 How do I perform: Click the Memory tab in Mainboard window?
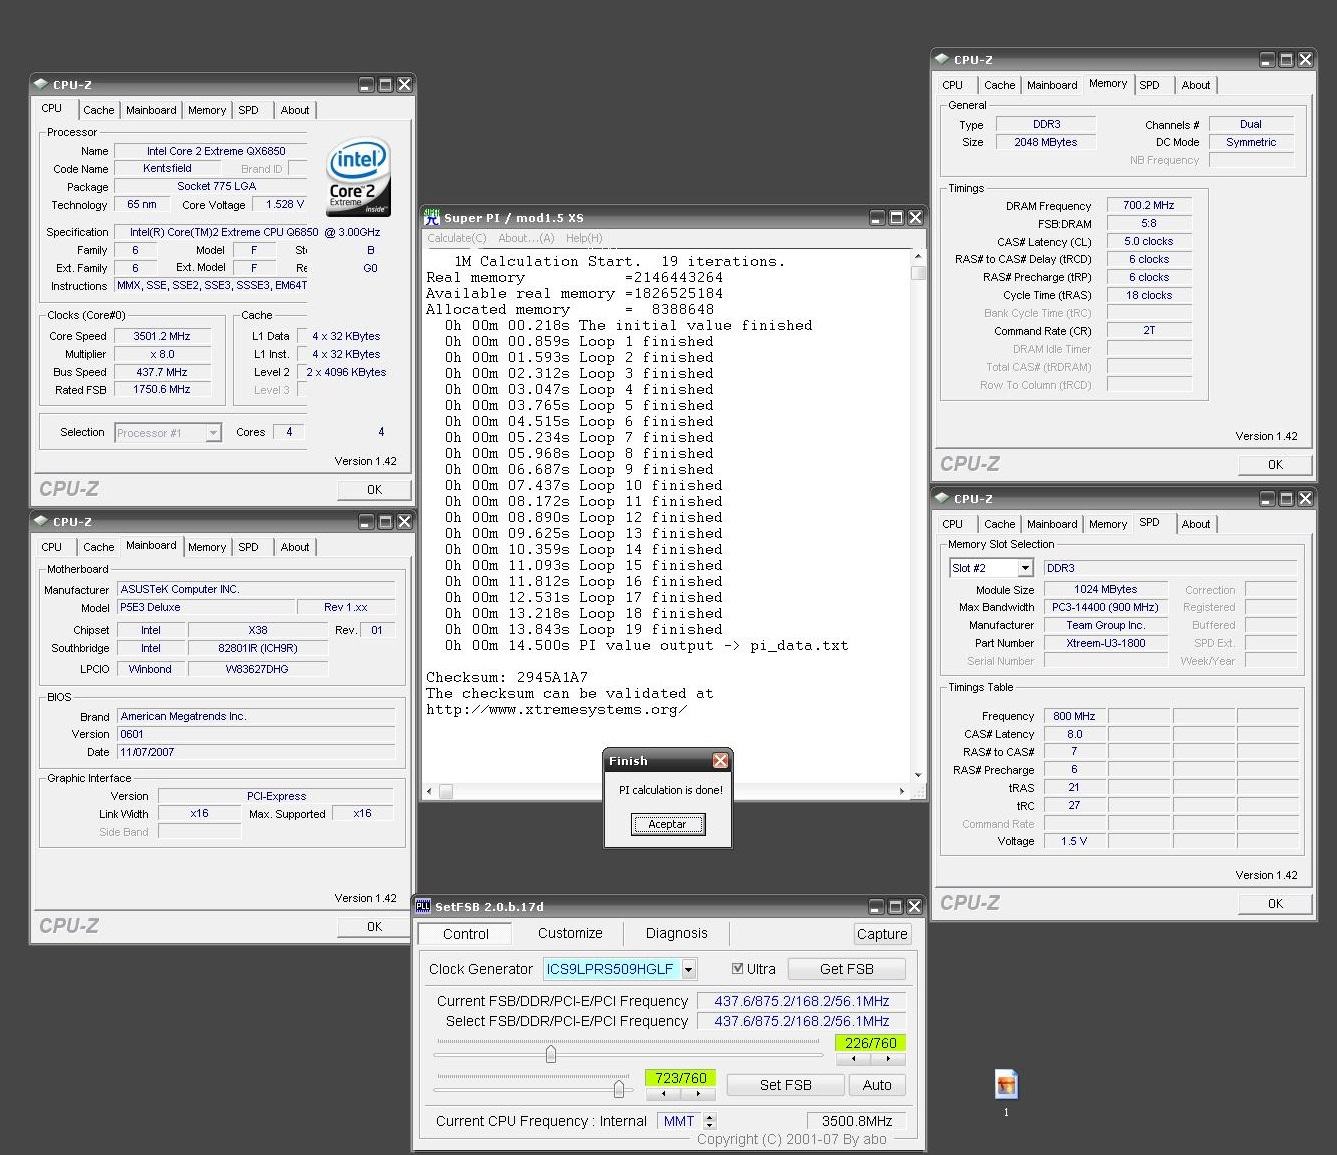[207, 547]
